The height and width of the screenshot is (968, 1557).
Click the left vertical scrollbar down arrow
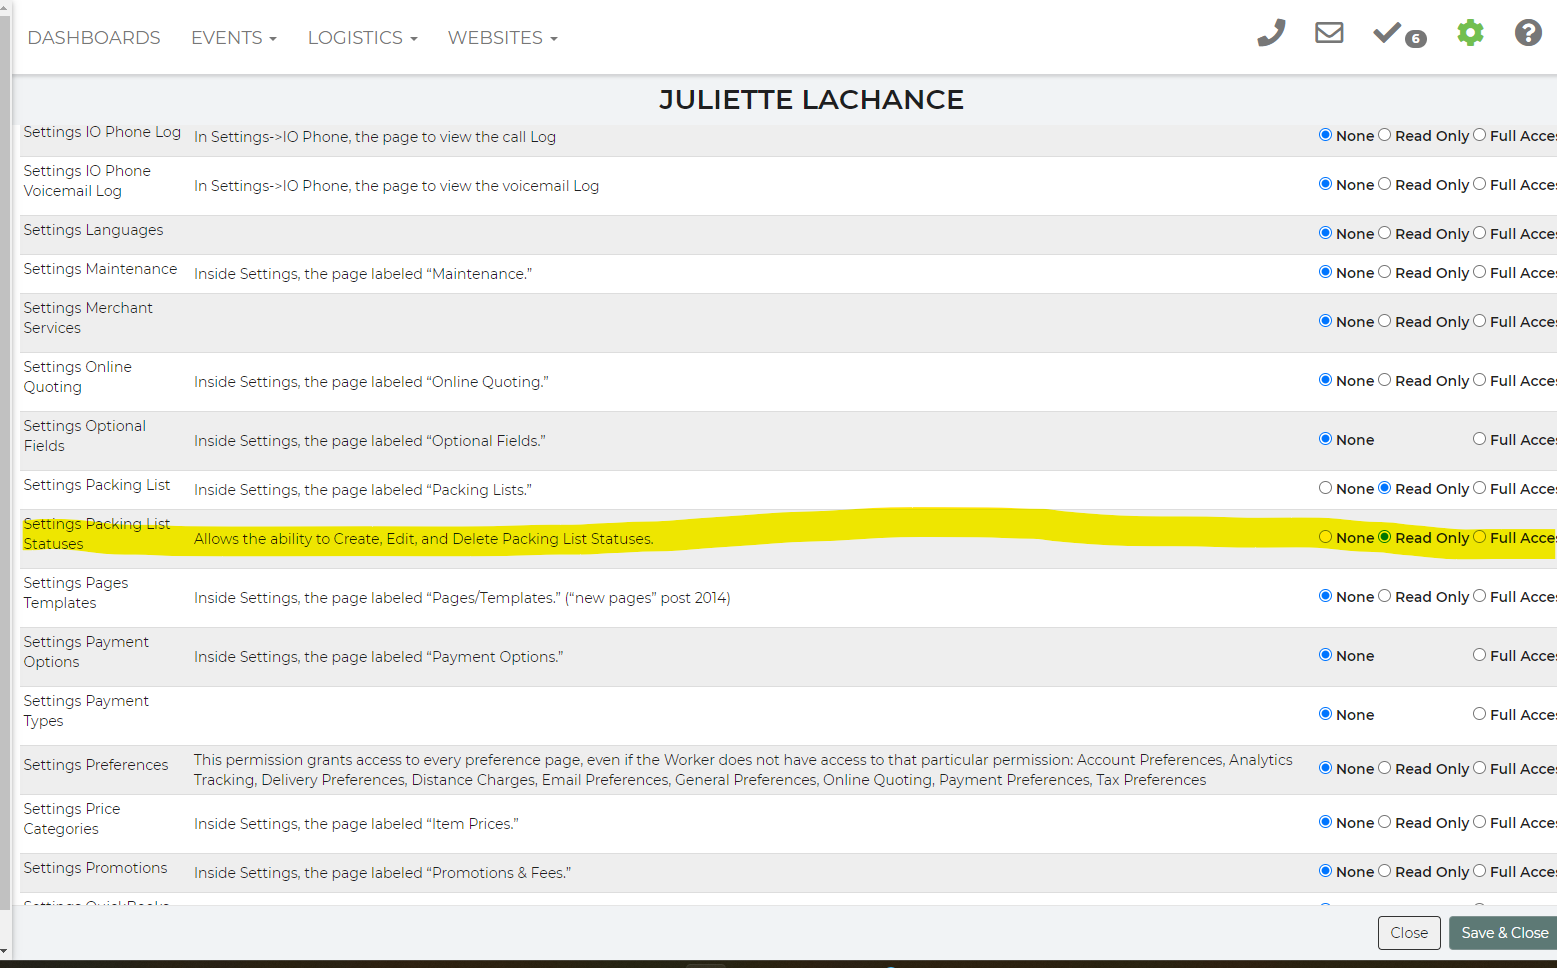coord(5,951)
